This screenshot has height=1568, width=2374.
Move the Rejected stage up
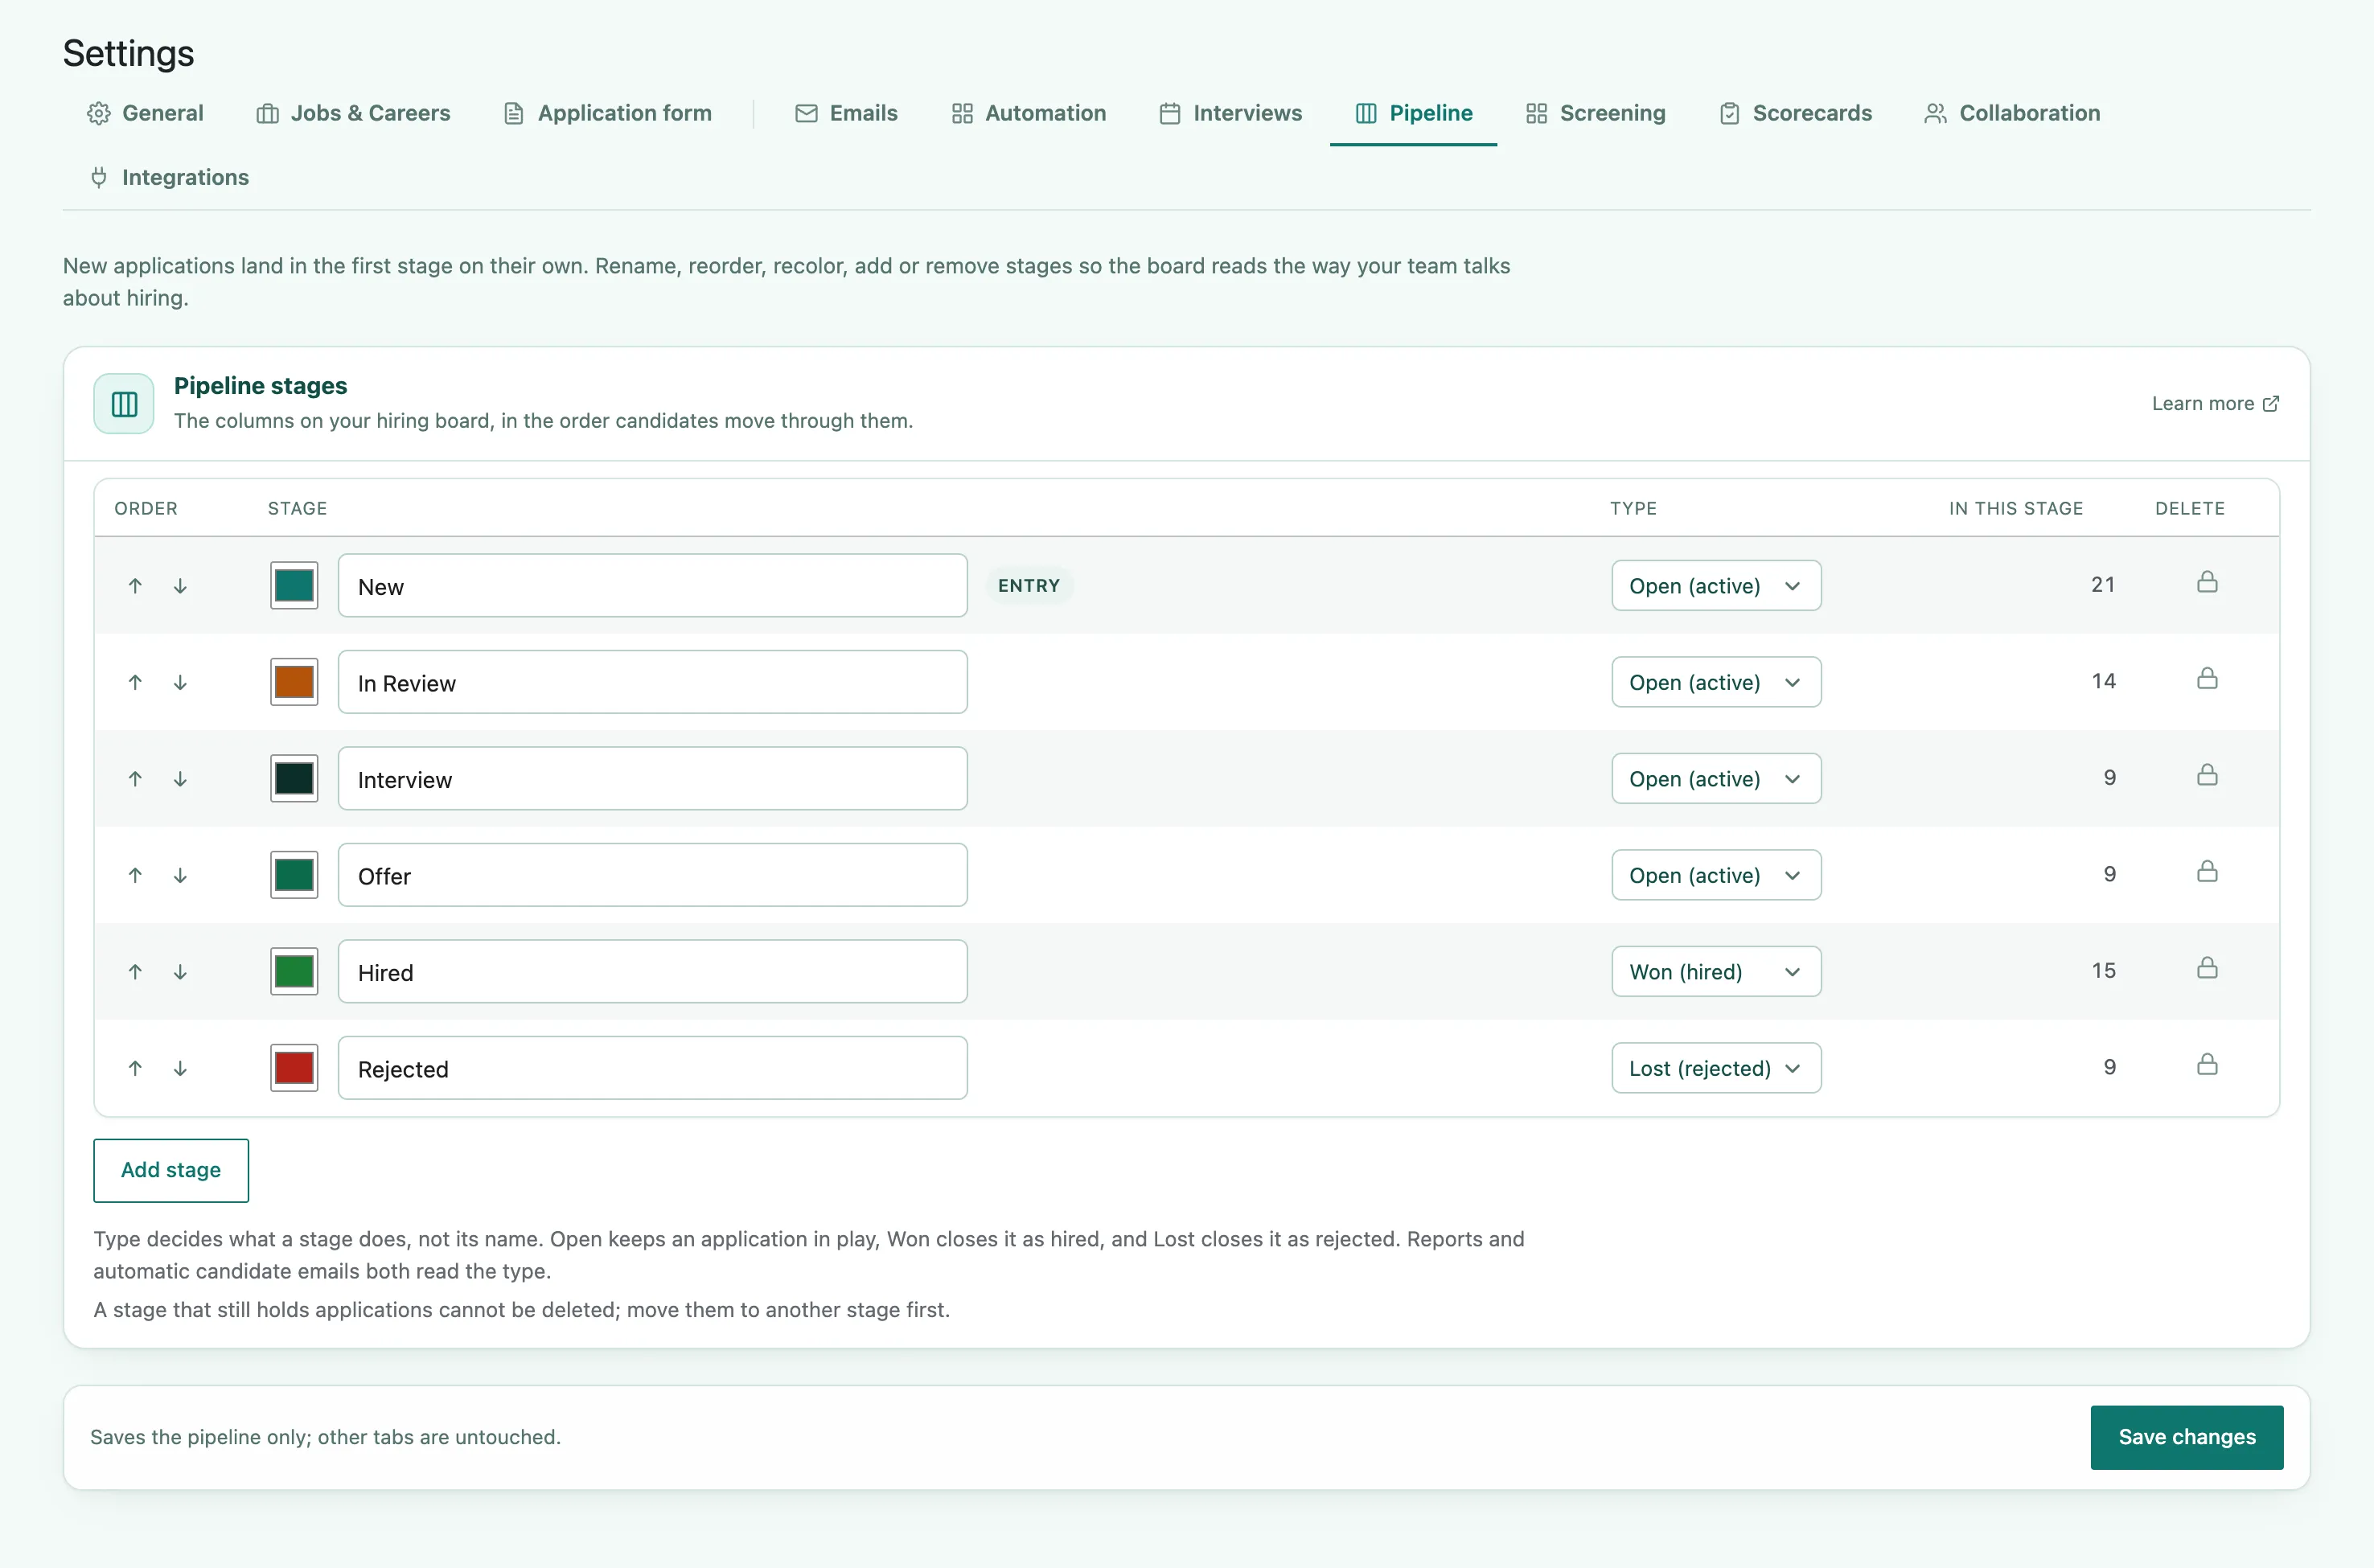[x=135, y=1068]
